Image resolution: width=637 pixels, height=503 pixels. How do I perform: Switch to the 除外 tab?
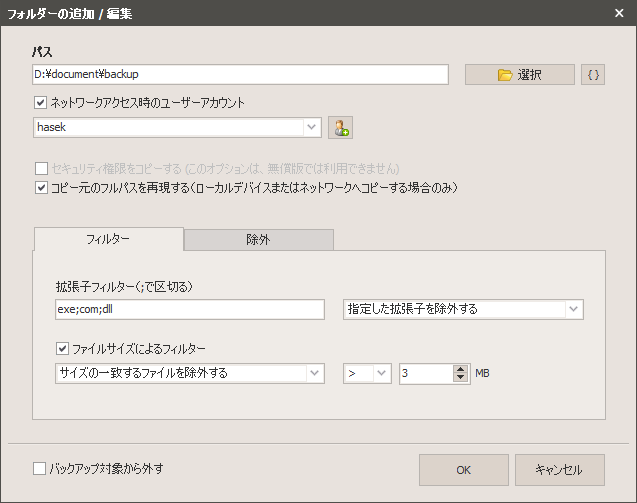tap(258, 240)
